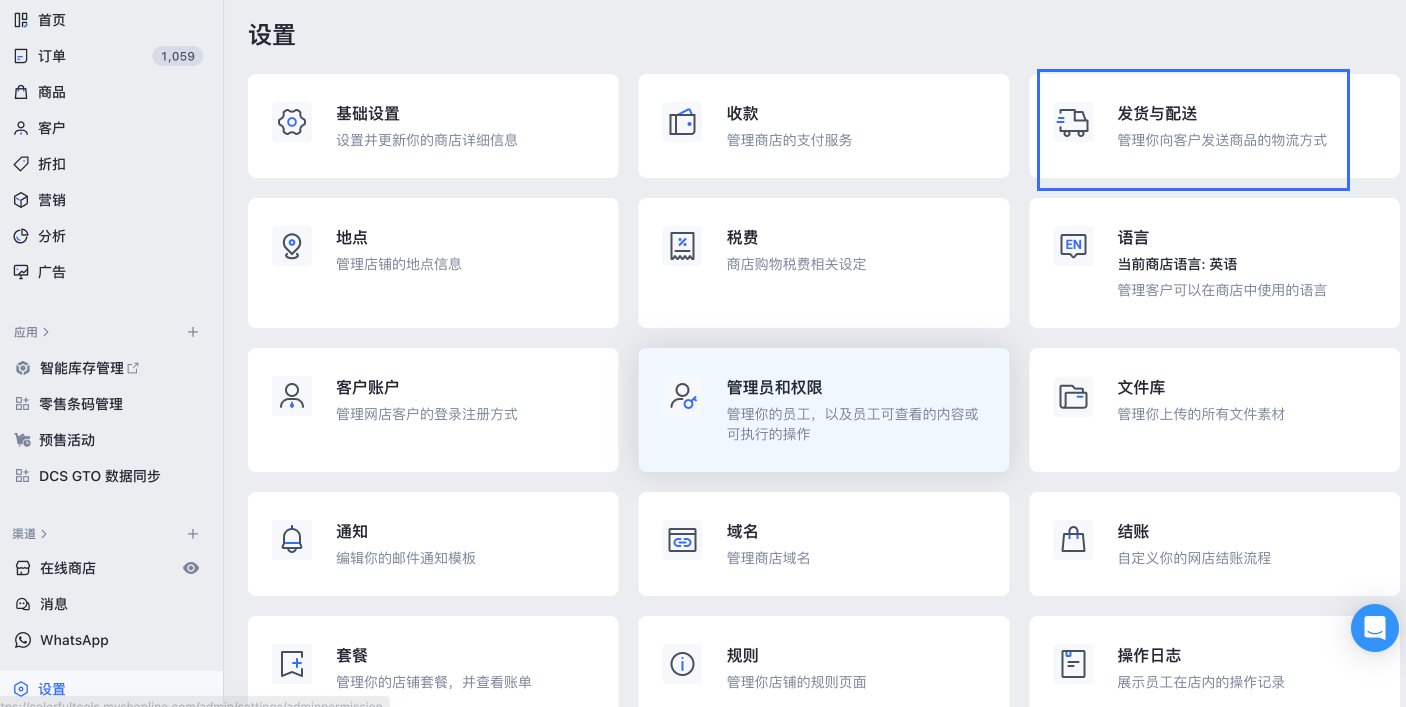
Task: Expand the 渠道 section chevron
Action: coord(44,534)
